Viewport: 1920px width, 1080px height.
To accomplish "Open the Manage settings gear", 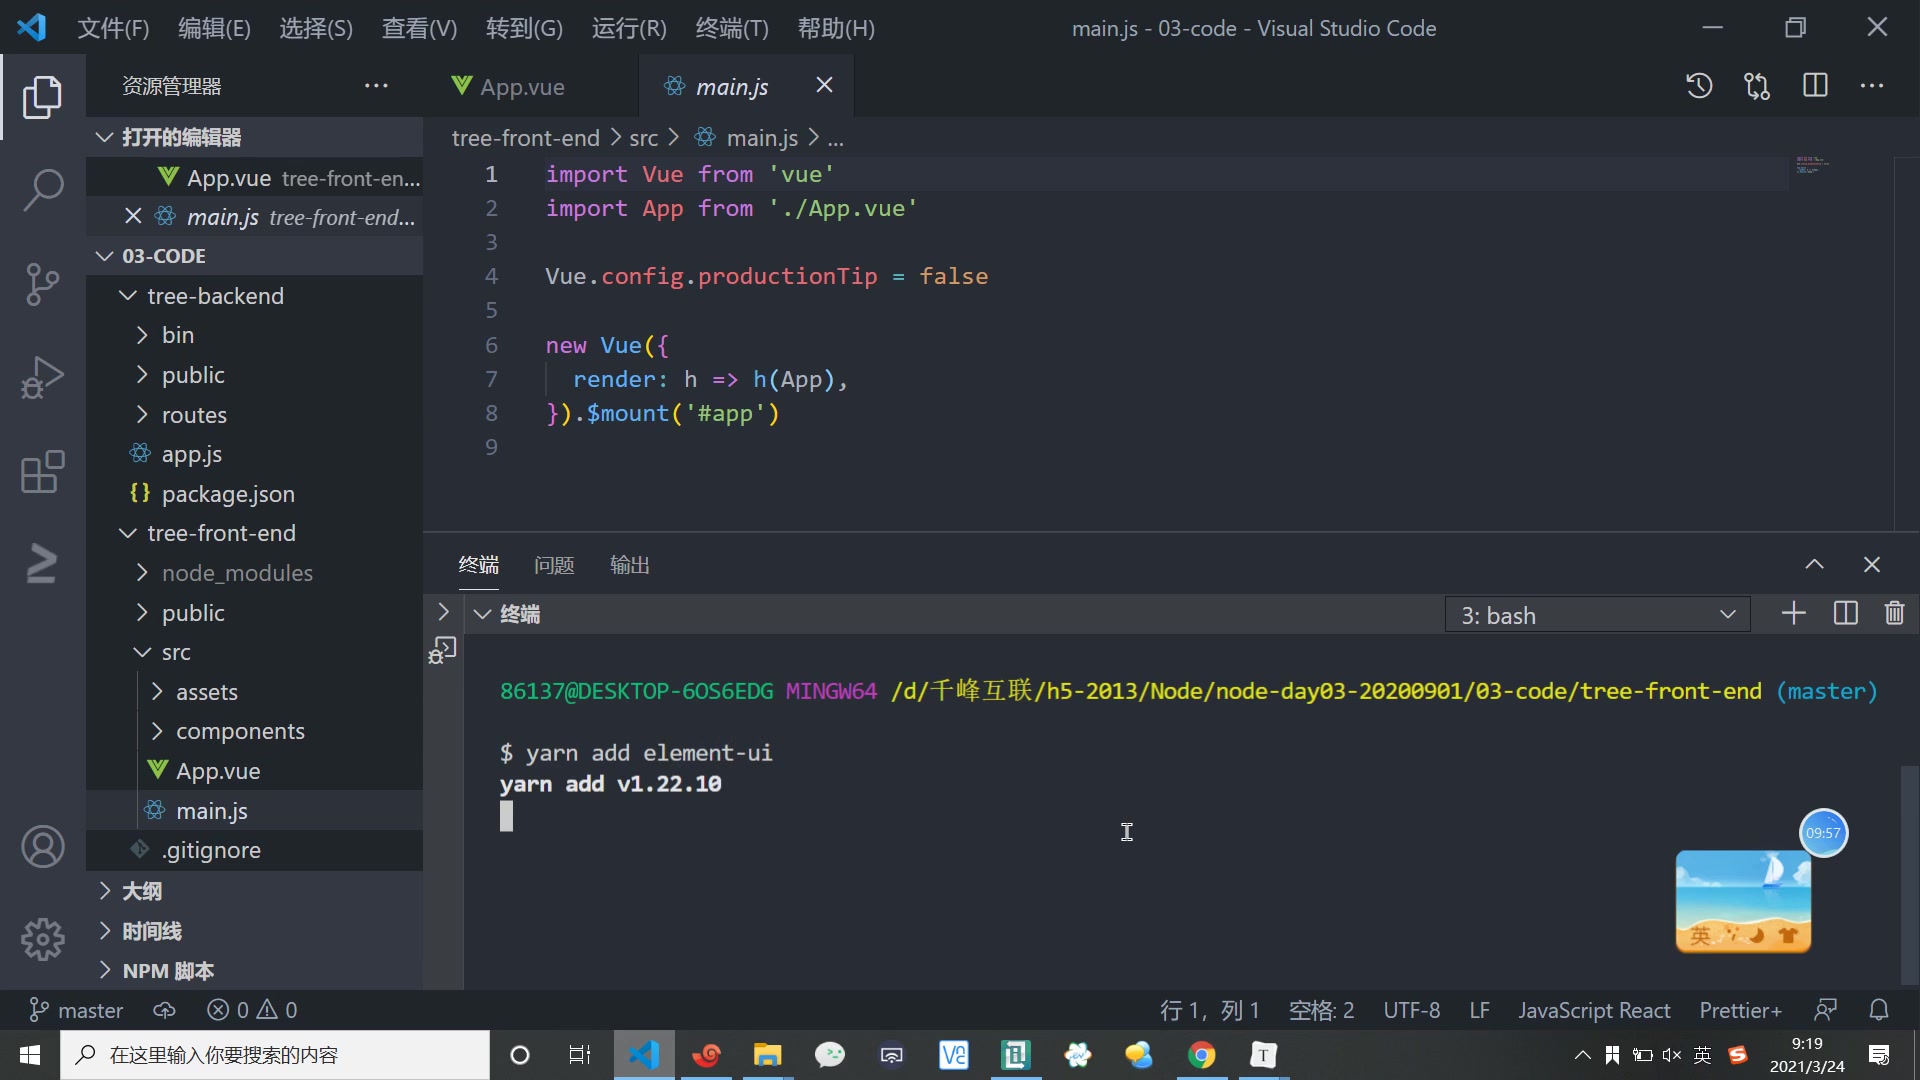I will (42, 939).
